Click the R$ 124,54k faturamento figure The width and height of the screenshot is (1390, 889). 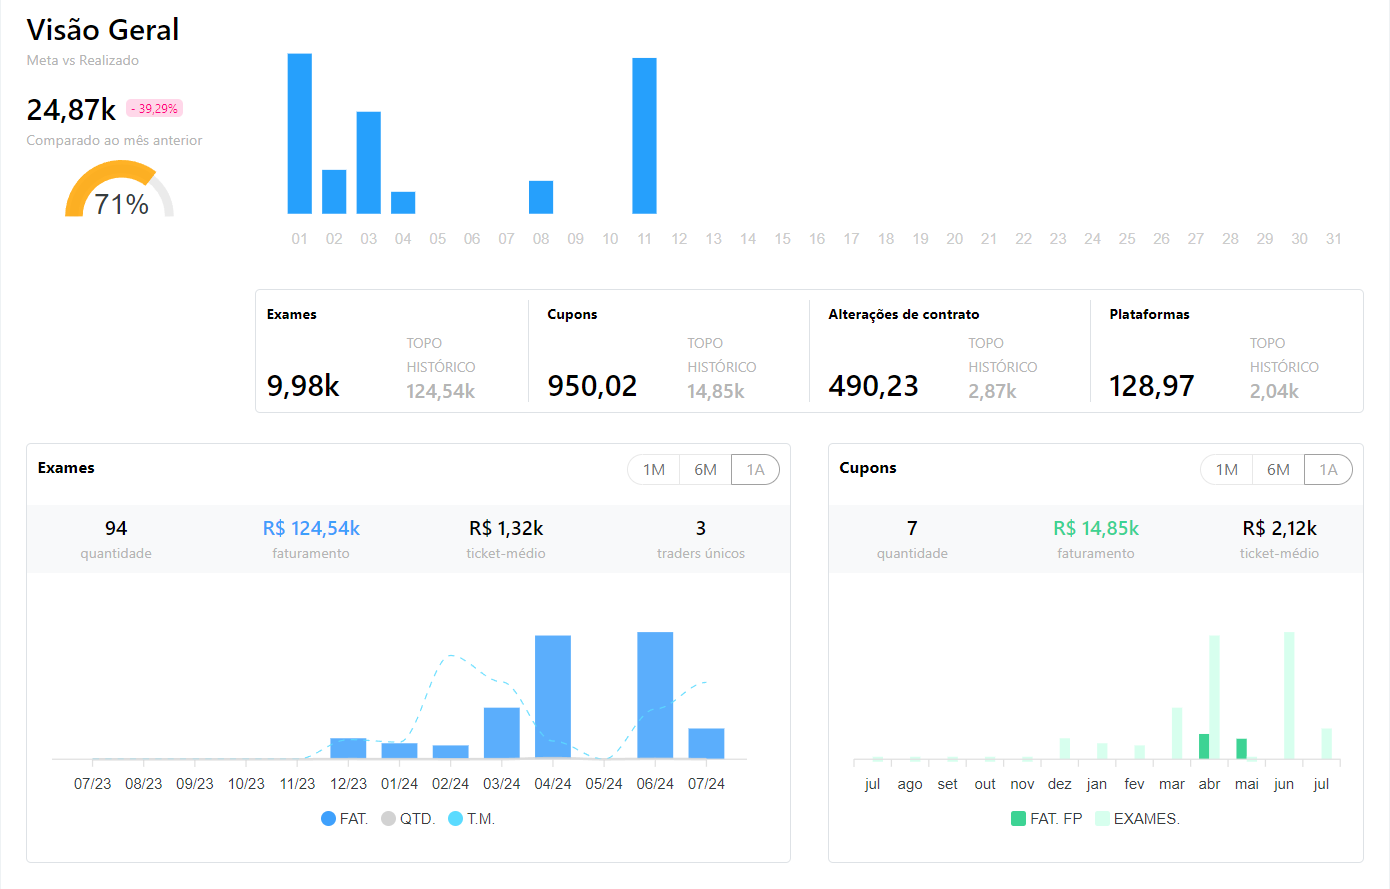pos(311,528)
